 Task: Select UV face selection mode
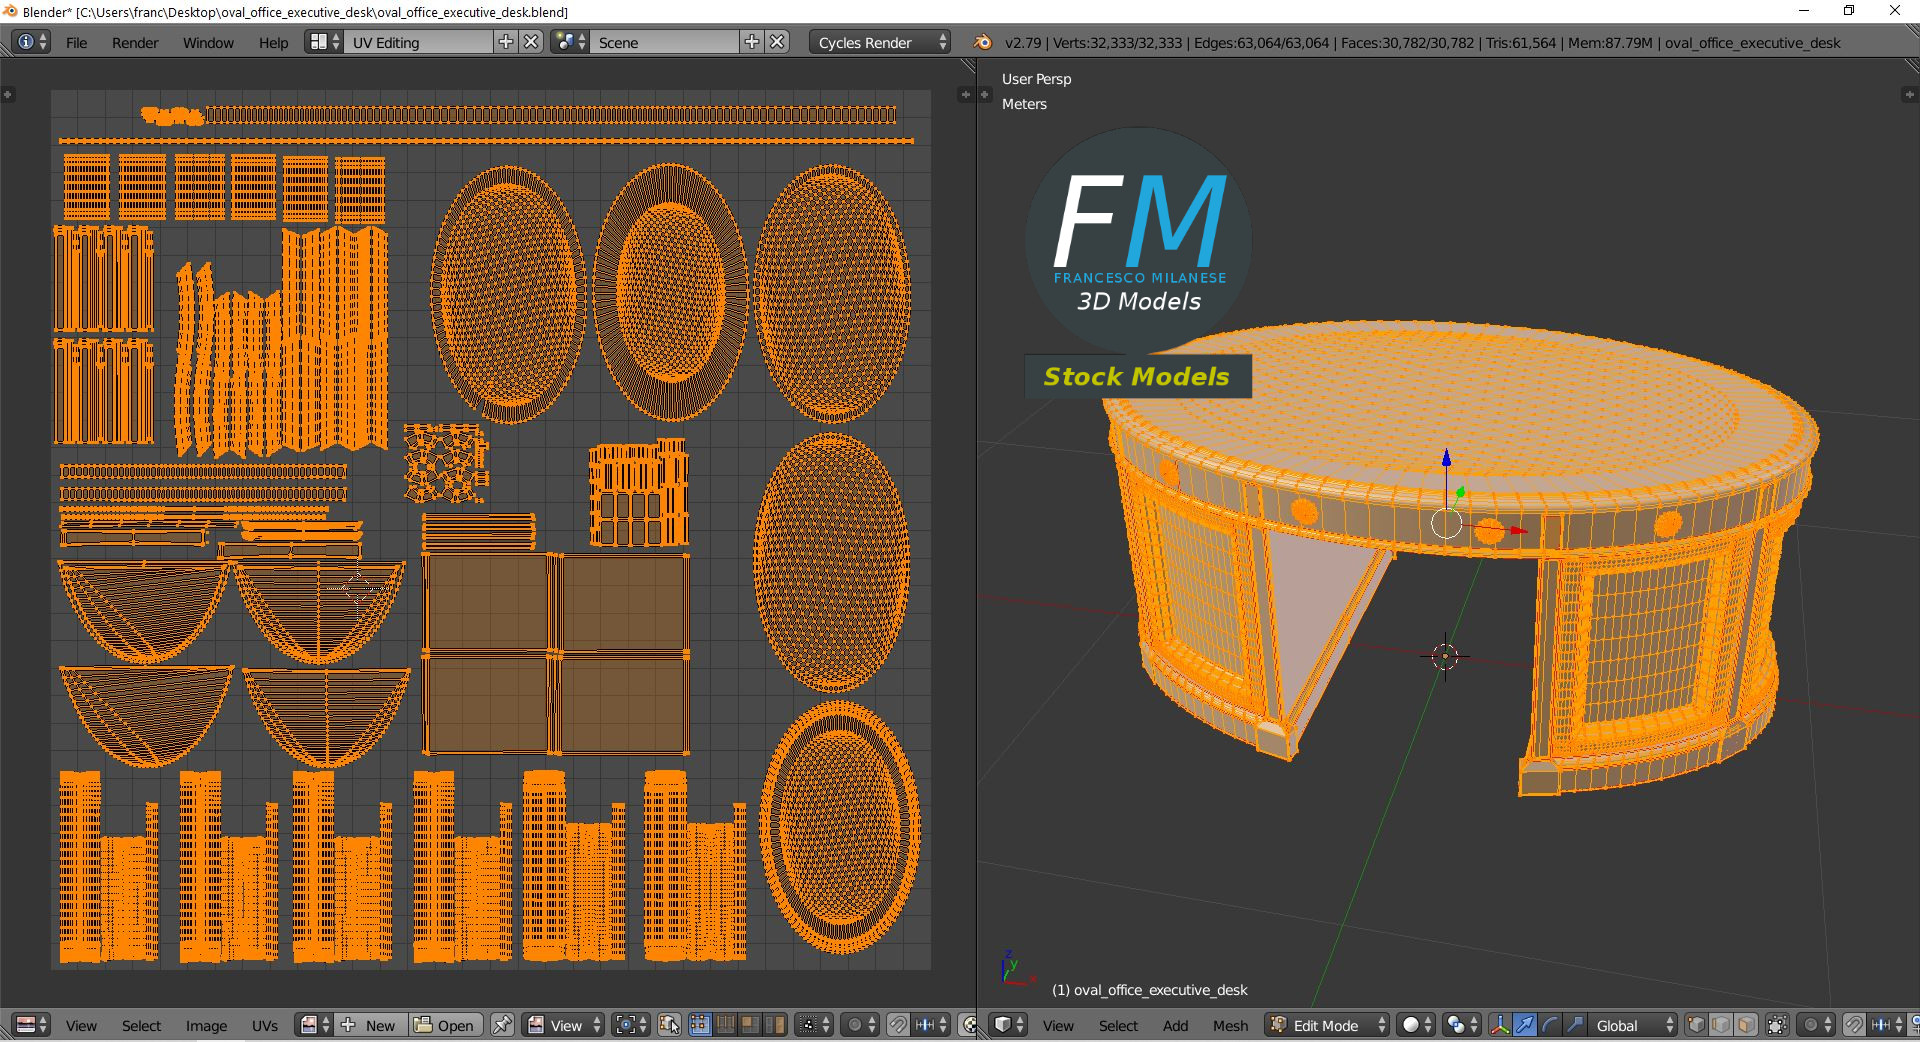click(750, 1025)
